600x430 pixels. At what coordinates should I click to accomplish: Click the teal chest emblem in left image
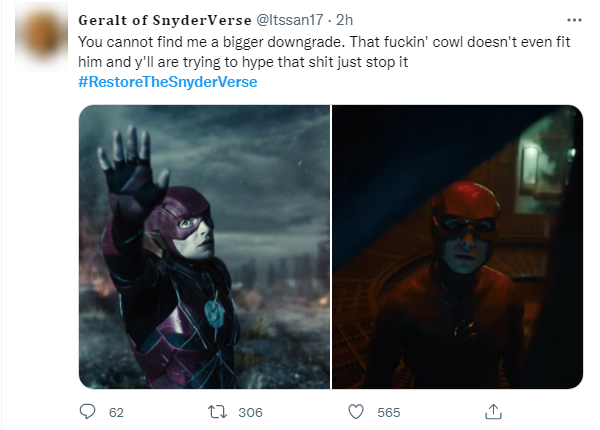tap(214, 313)
